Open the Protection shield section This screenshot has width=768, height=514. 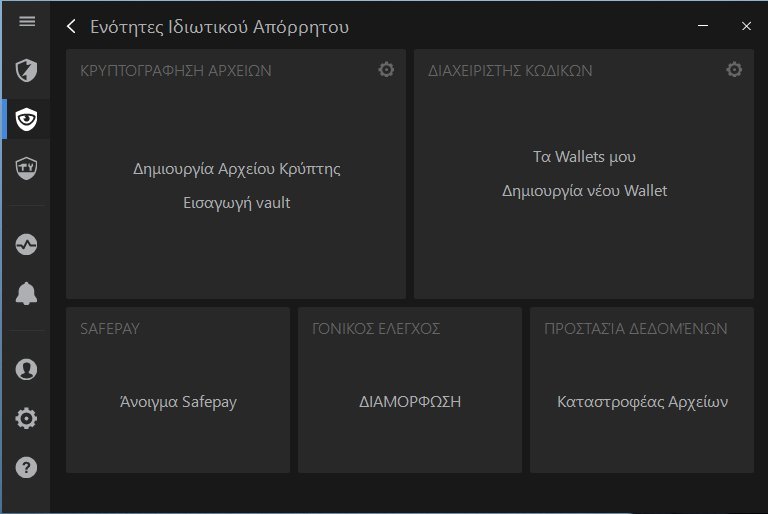pyautogui.click(x=26, y=71)
